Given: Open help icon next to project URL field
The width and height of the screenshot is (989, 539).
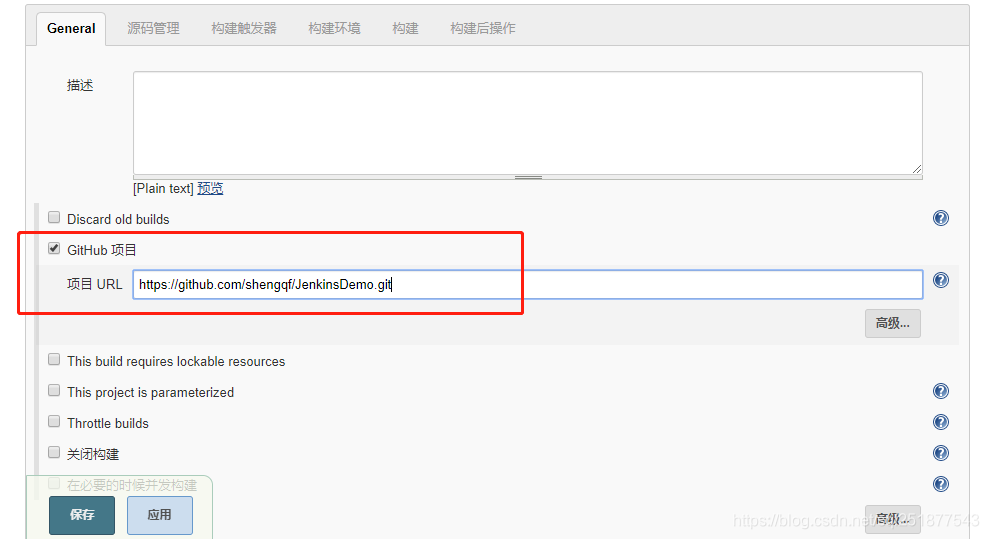Looking at the screenshot, I should point(940,280).
